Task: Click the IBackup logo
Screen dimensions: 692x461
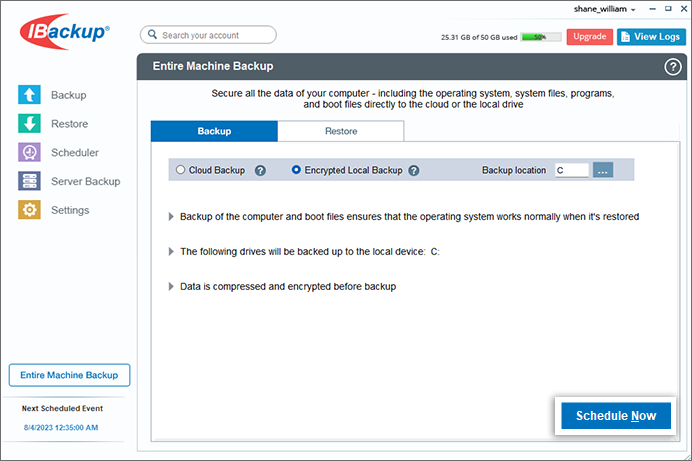Action: [64, 32]
